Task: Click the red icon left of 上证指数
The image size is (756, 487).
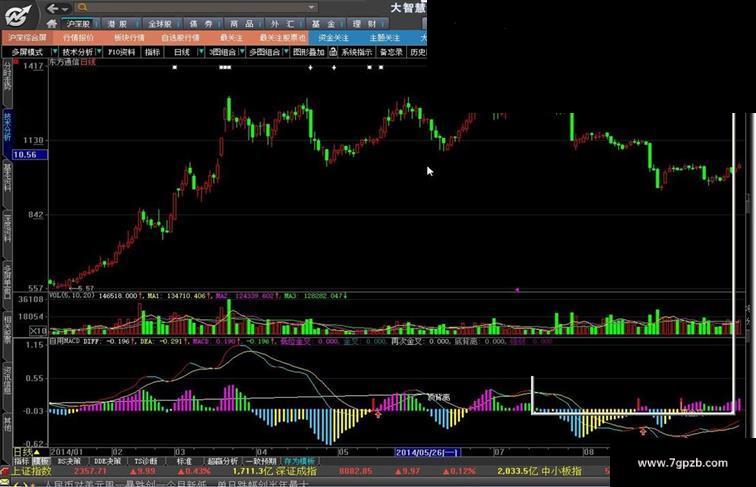Action: pyautogui.click(x=5, y=471)
